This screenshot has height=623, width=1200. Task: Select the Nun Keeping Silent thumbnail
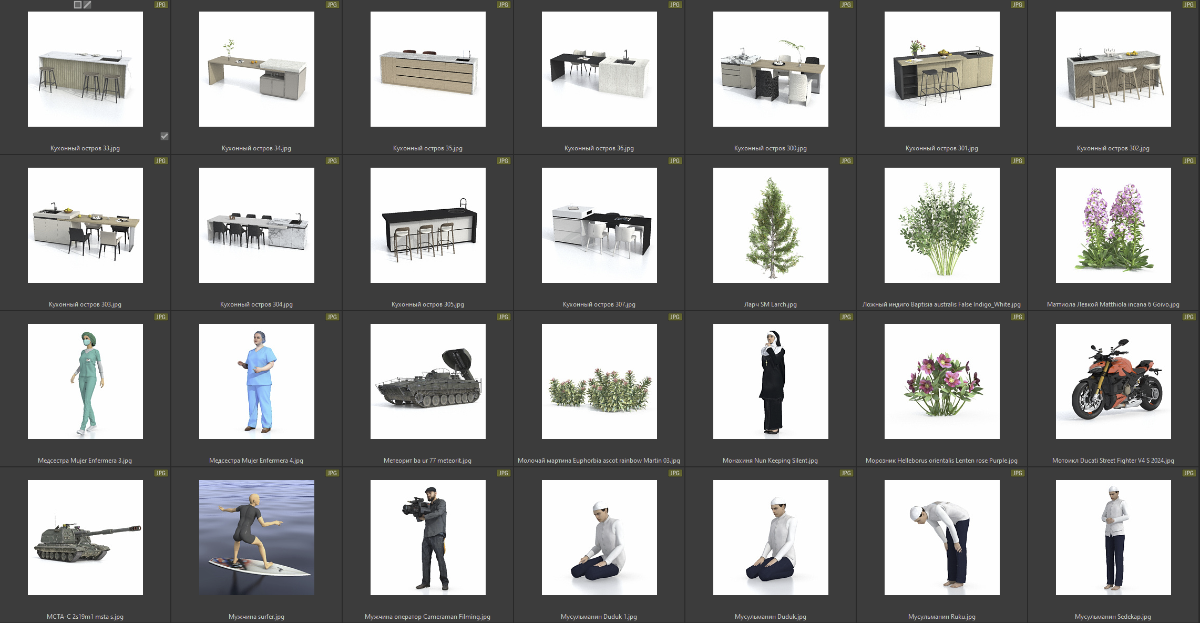(x=770, y=381)
